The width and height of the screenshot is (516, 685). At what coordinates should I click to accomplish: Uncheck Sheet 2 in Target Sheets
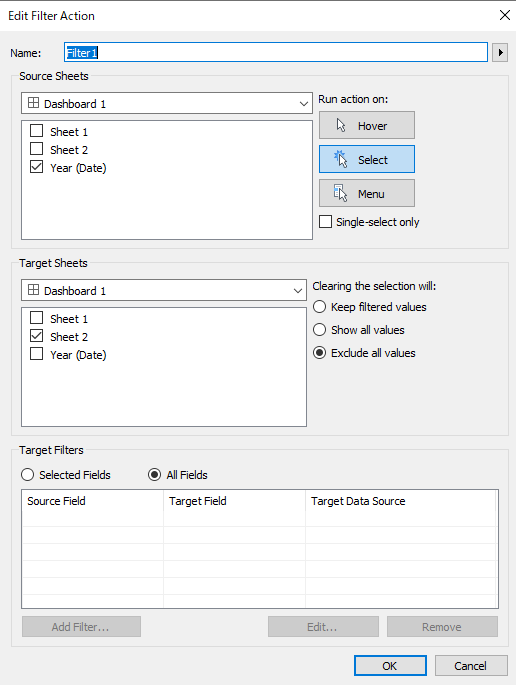pos(36,336)
